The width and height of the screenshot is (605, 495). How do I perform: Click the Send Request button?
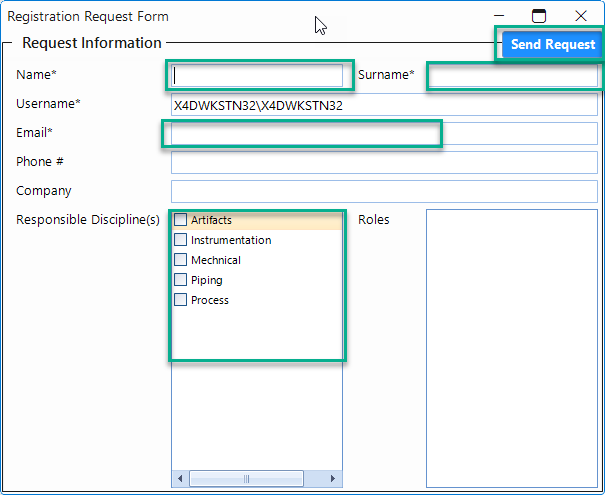click(x=552, y=44)
